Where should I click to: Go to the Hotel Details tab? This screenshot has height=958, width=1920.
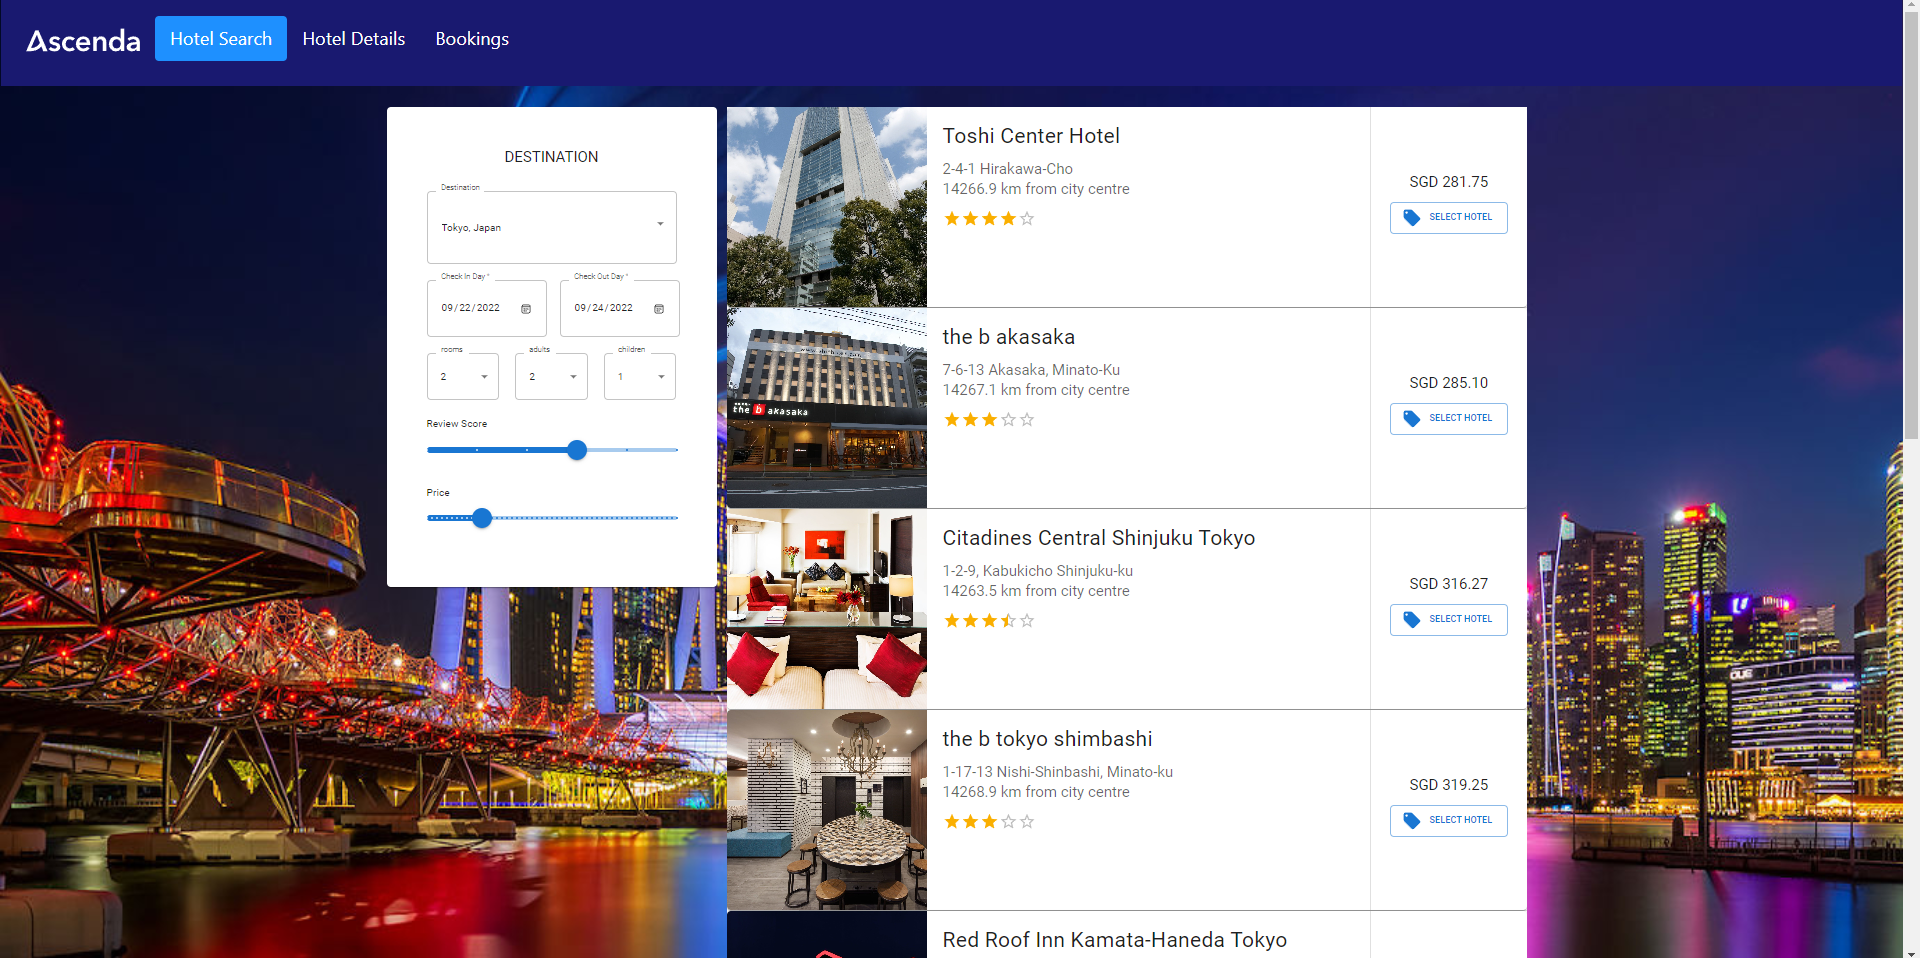[354, 38]
